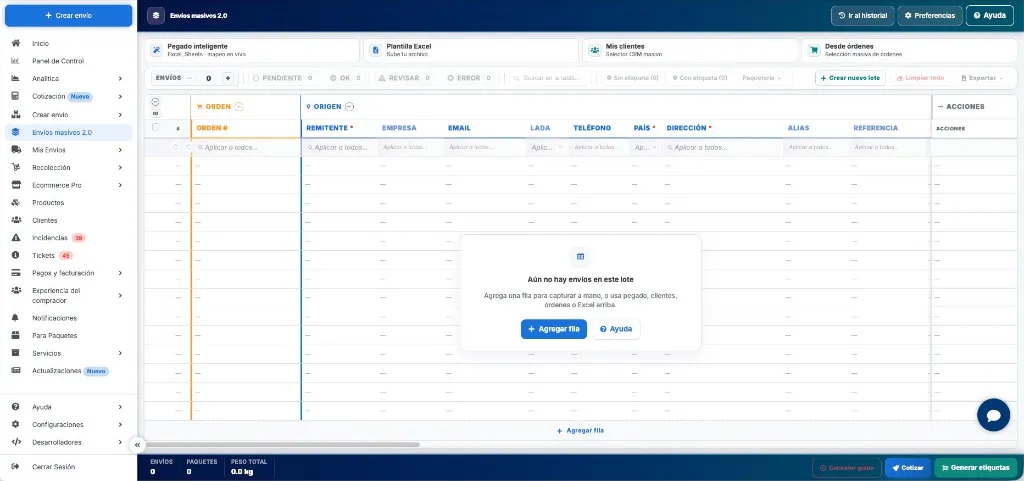Click the REMITENTE Aplicar a todos field
The width and height of the screenshot is (1024, 481).
(x=340, y=147)
